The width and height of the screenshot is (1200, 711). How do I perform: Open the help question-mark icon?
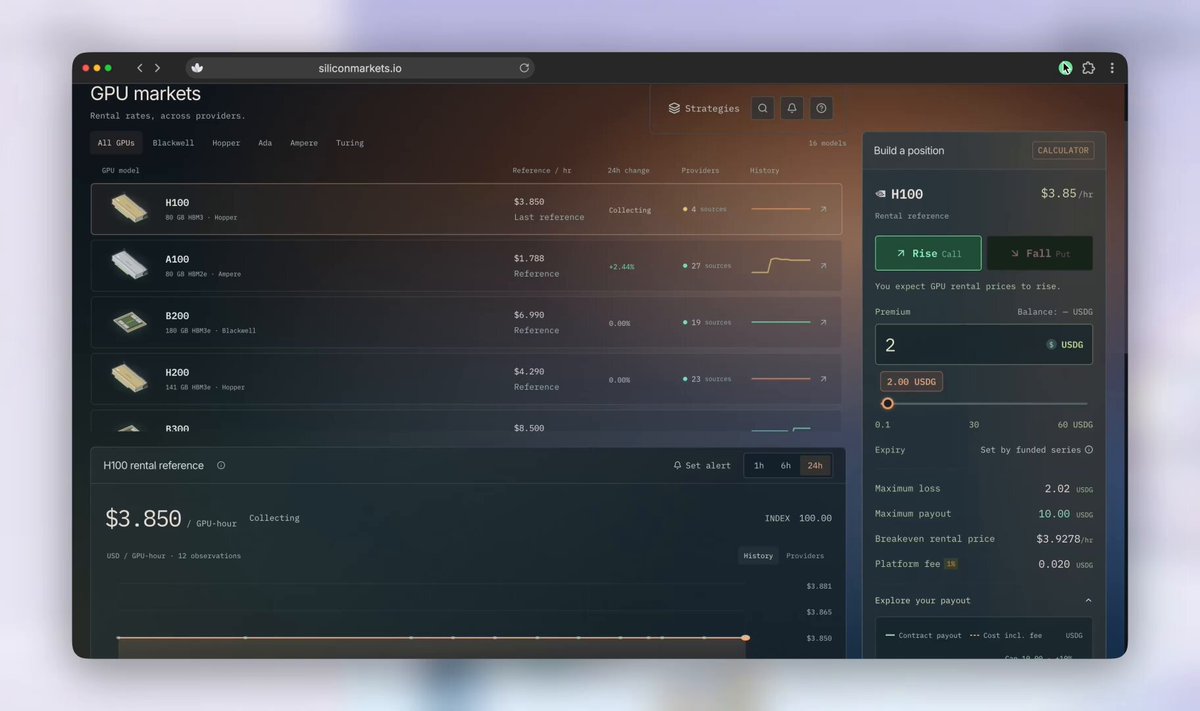822,108
